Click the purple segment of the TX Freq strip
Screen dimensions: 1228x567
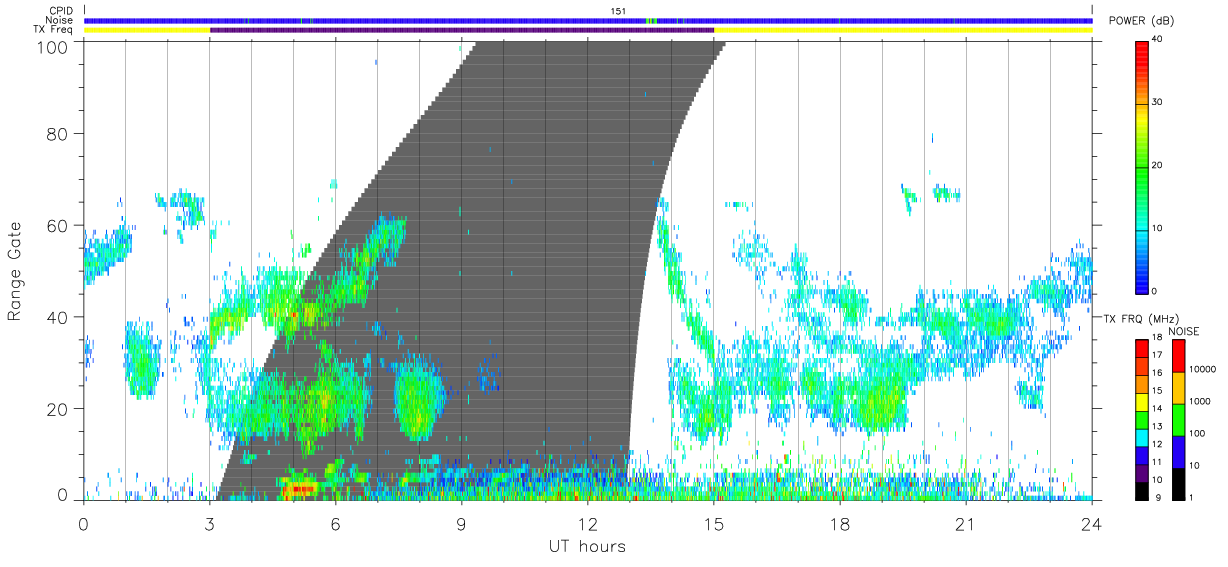point(462,30)
